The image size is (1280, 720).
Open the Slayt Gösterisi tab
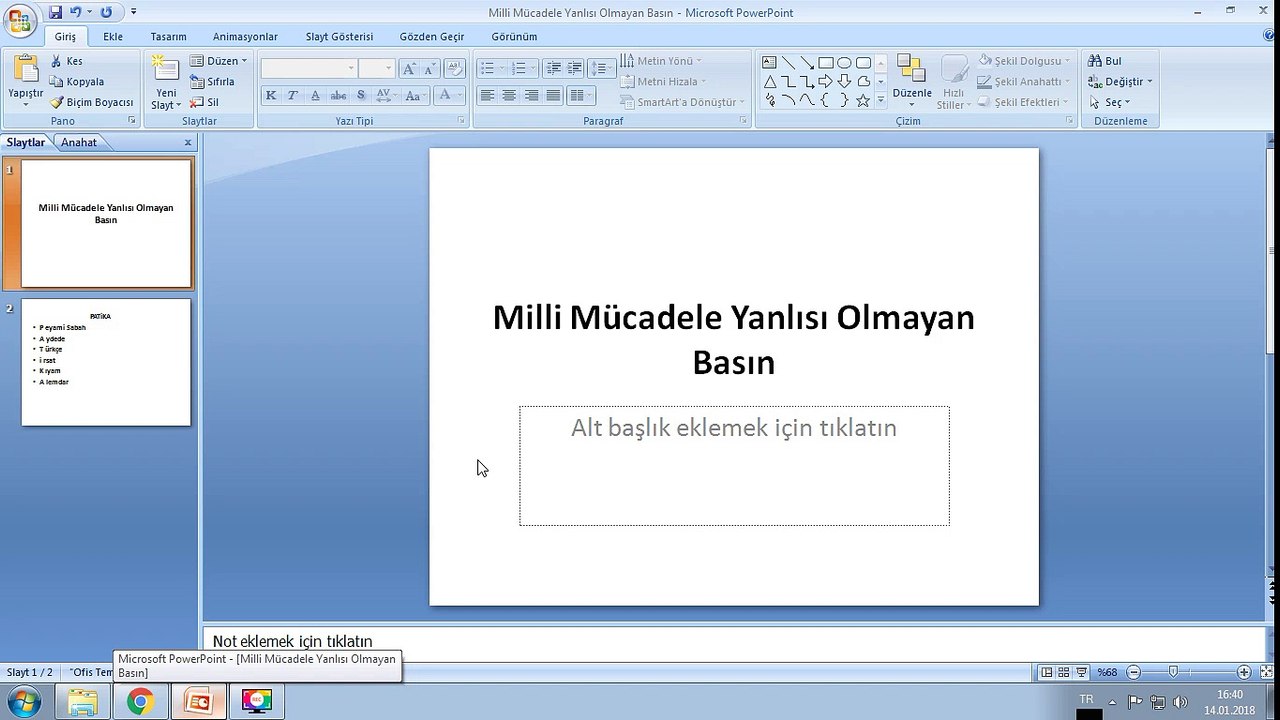(x=340, y=36)
